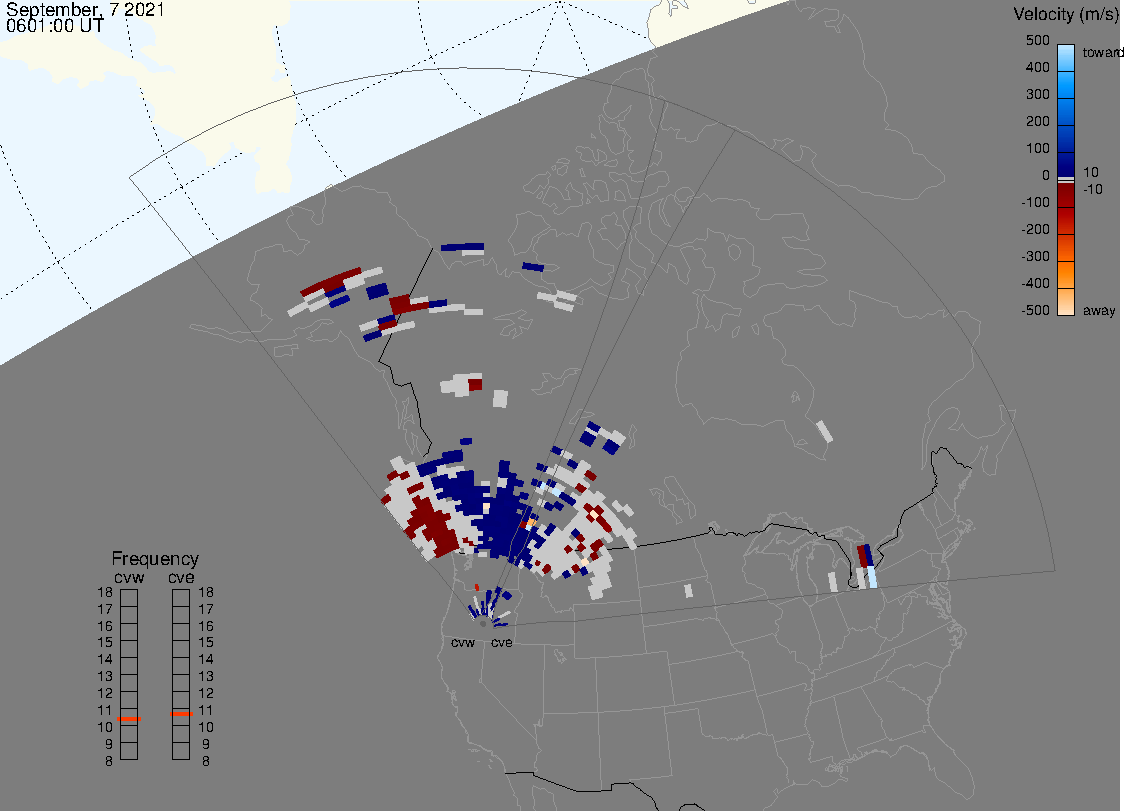
Task: Click the 'cve' frequency column header
Action: pos(181,577)
